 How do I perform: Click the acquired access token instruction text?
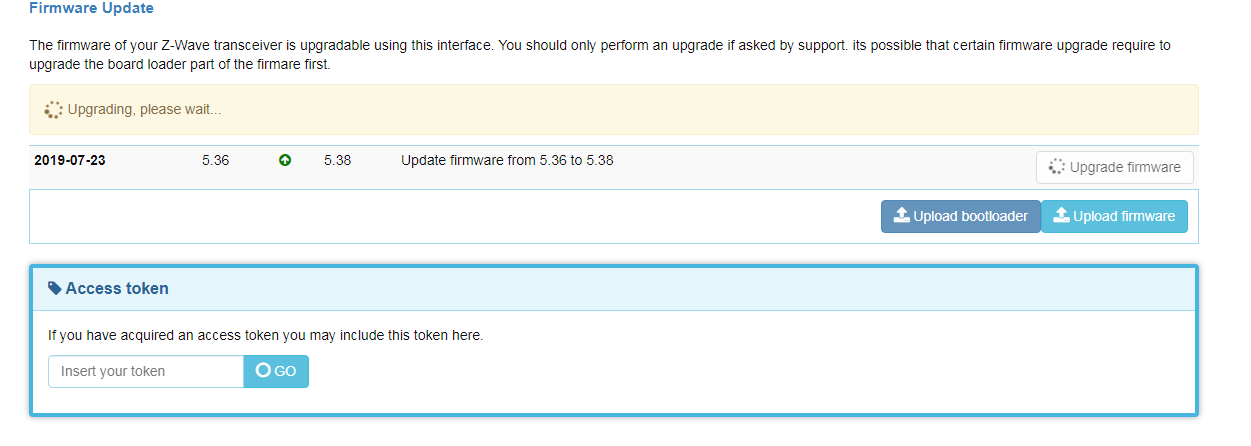click(x=266, y=335)
